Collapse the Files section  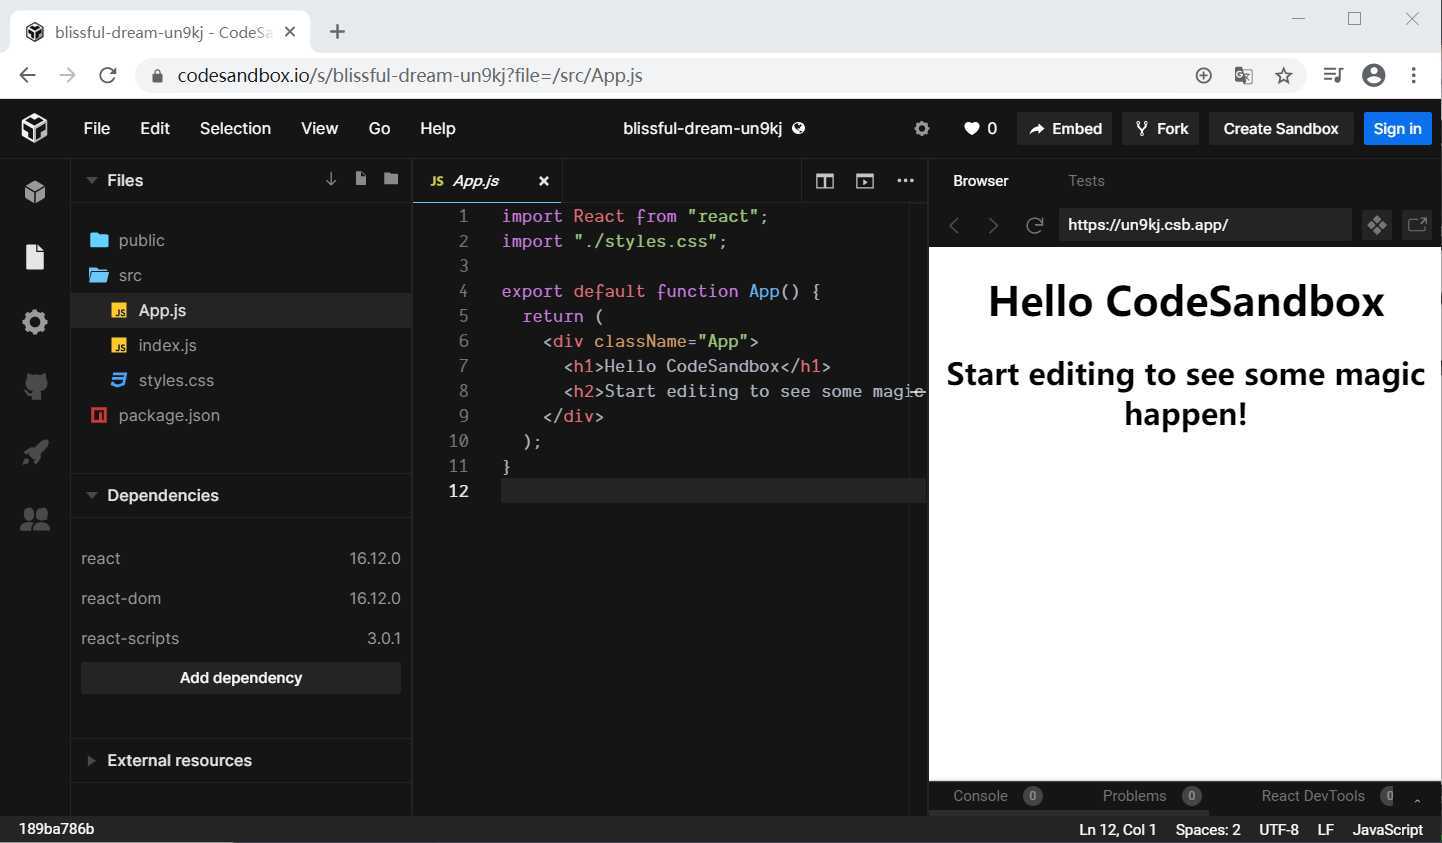pos(92,180)
